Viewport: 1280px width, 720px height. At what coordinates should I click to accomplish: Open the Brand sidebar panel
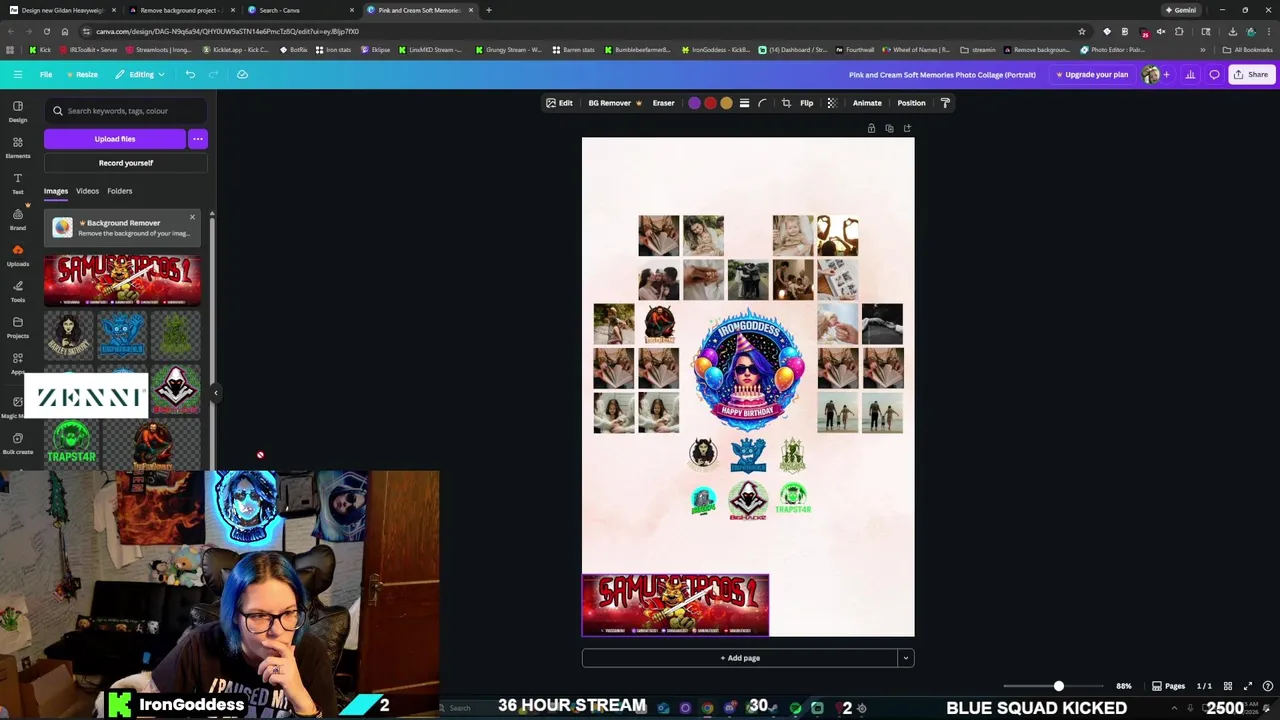tap(18, 219)
